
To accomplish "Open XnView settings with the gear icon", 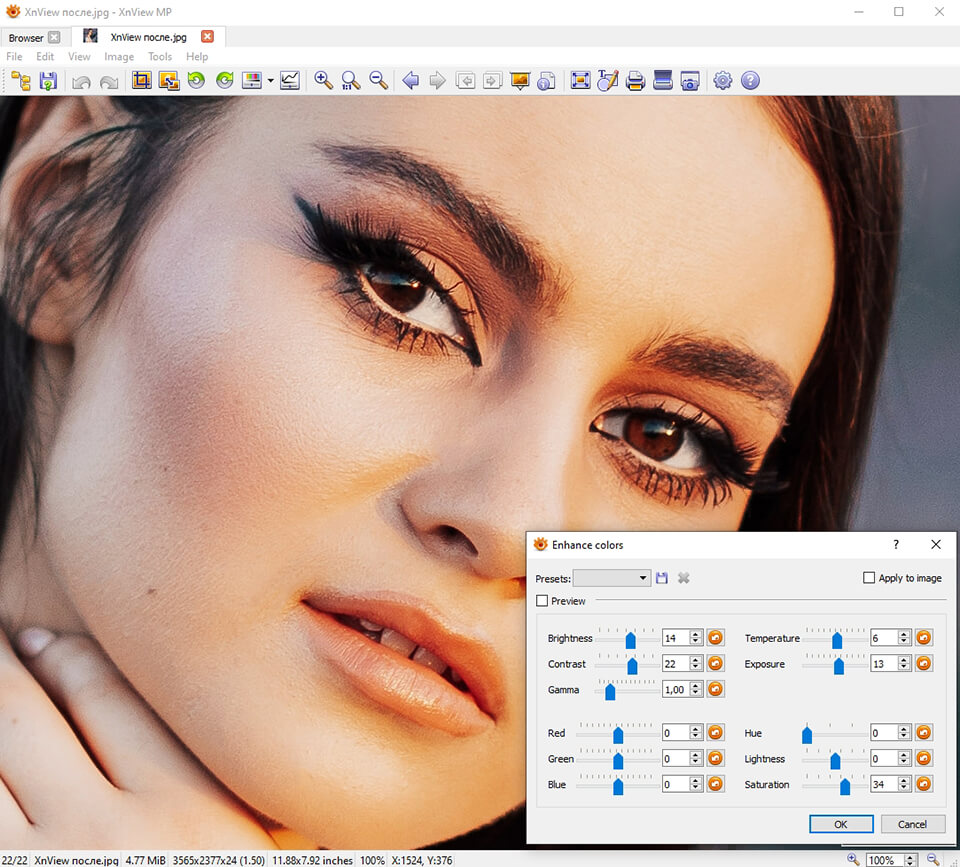I will [x=722, y=80].
